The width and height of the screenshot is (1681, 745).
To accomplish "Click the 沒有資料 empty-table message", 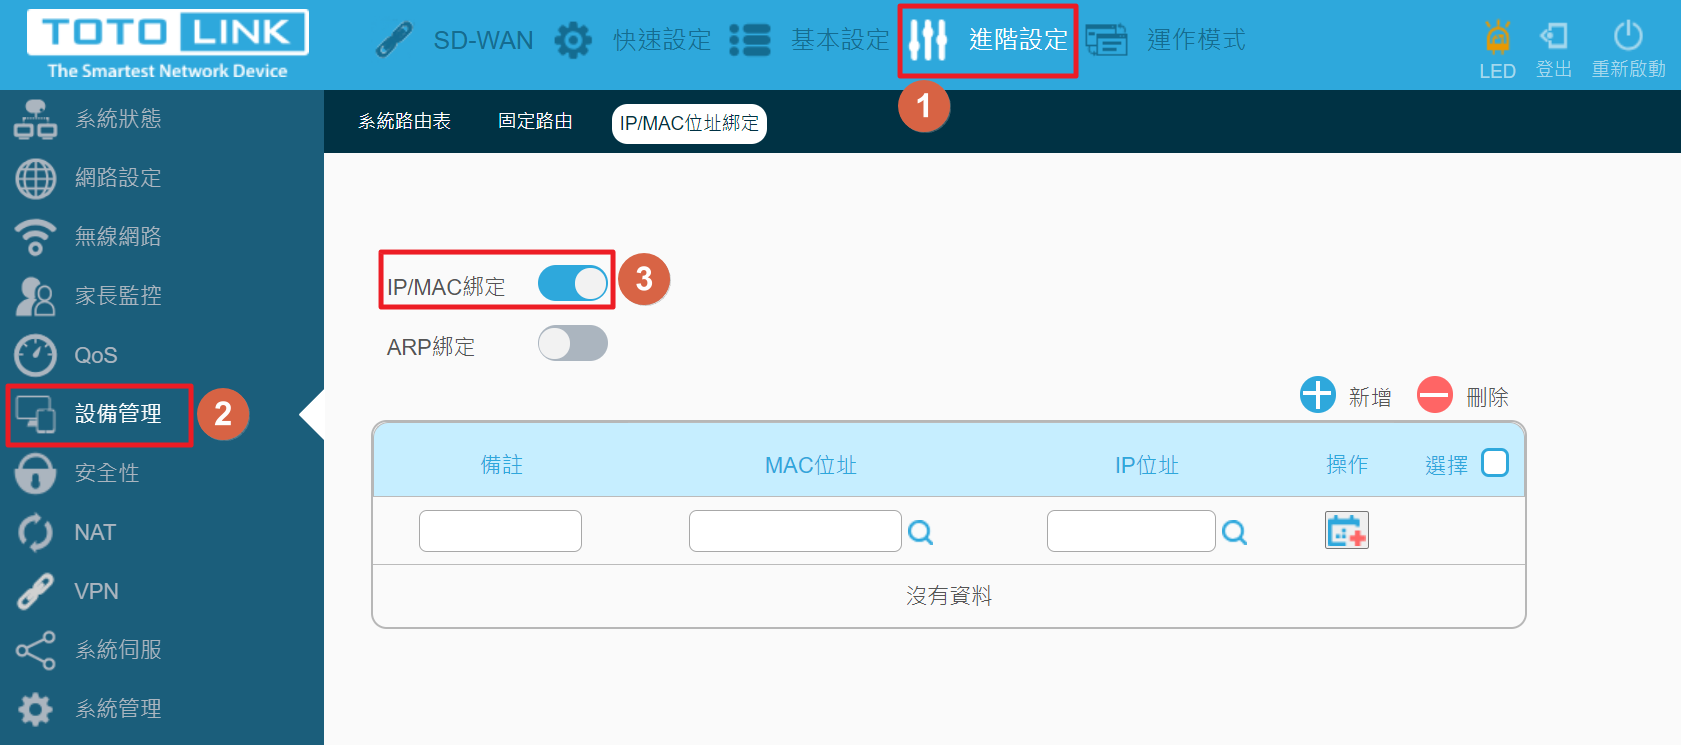I will click(x=949, y=596).
